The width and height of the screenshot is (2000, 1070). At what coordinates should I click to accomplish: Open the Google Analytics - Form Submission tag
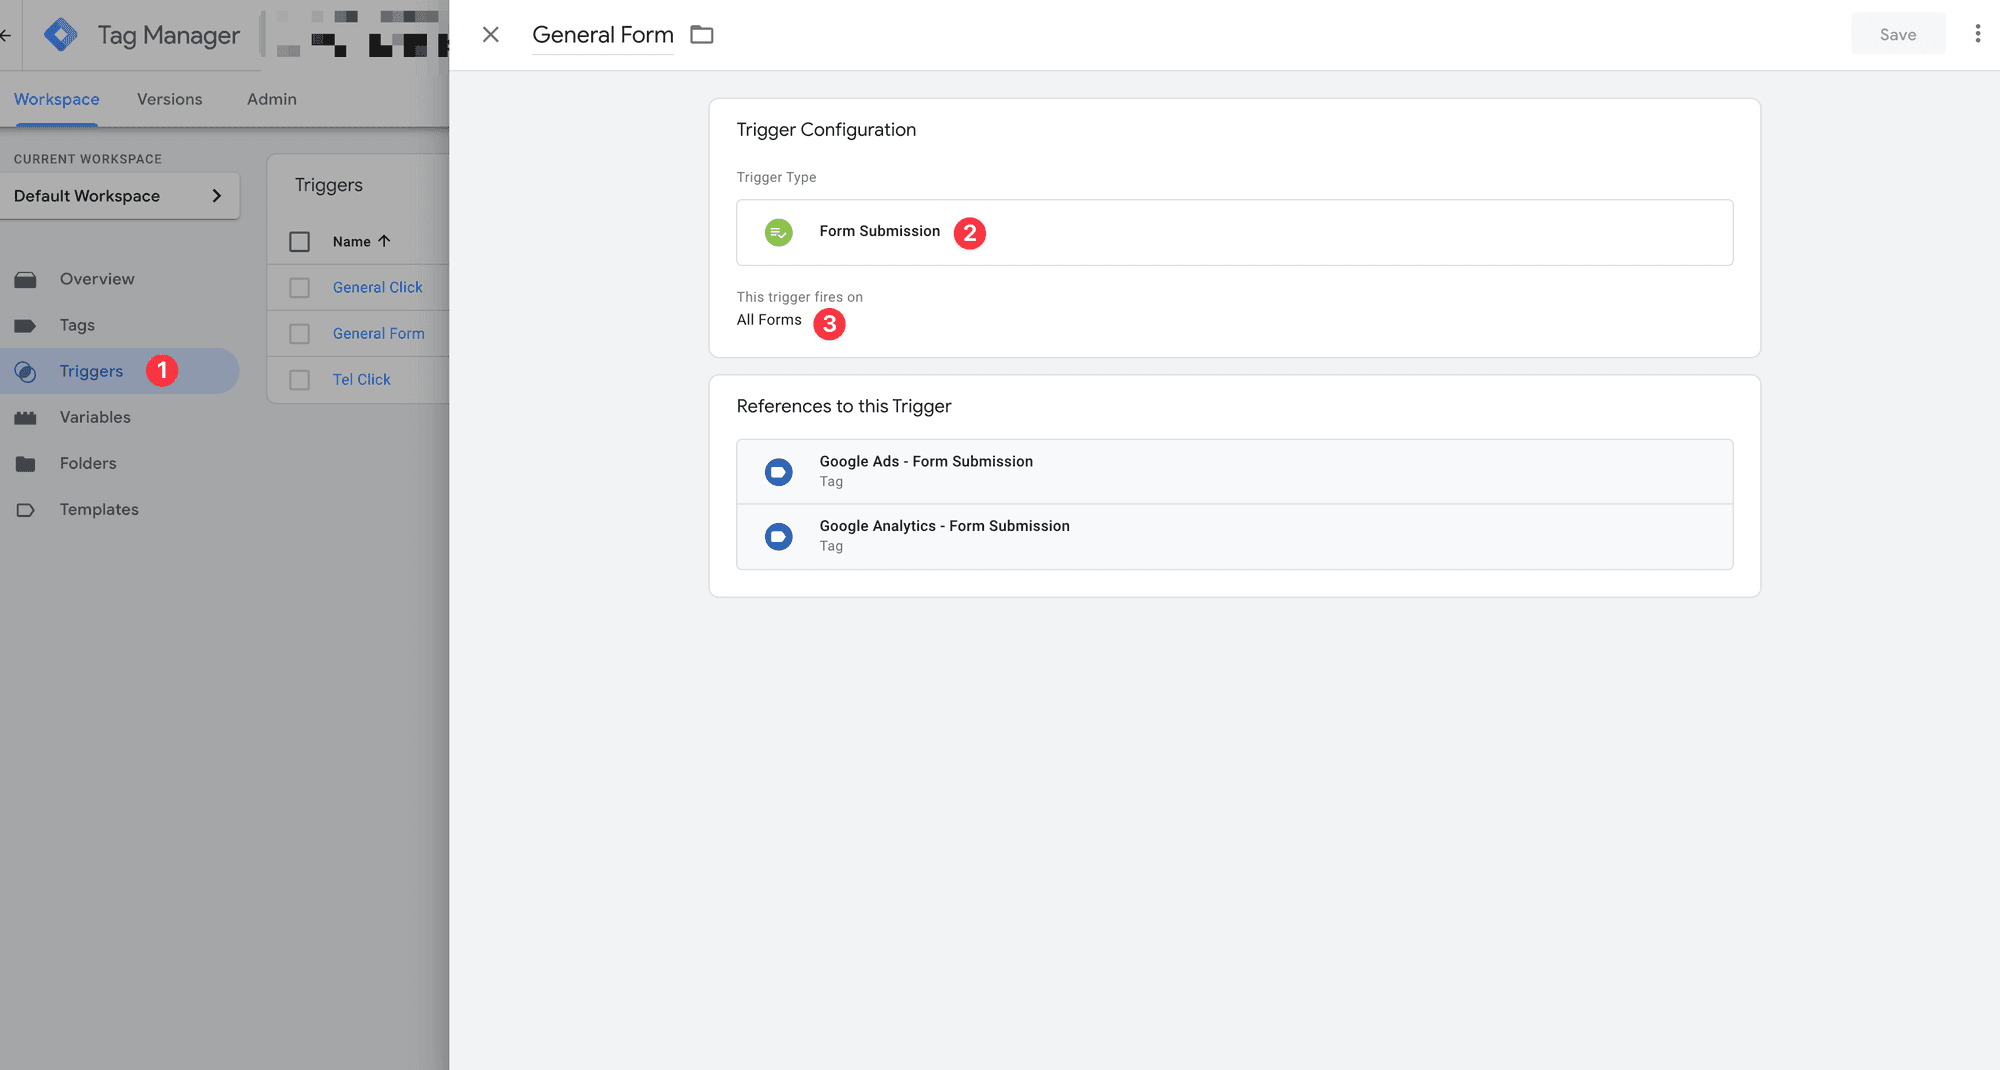click(x=1234, y=537)
